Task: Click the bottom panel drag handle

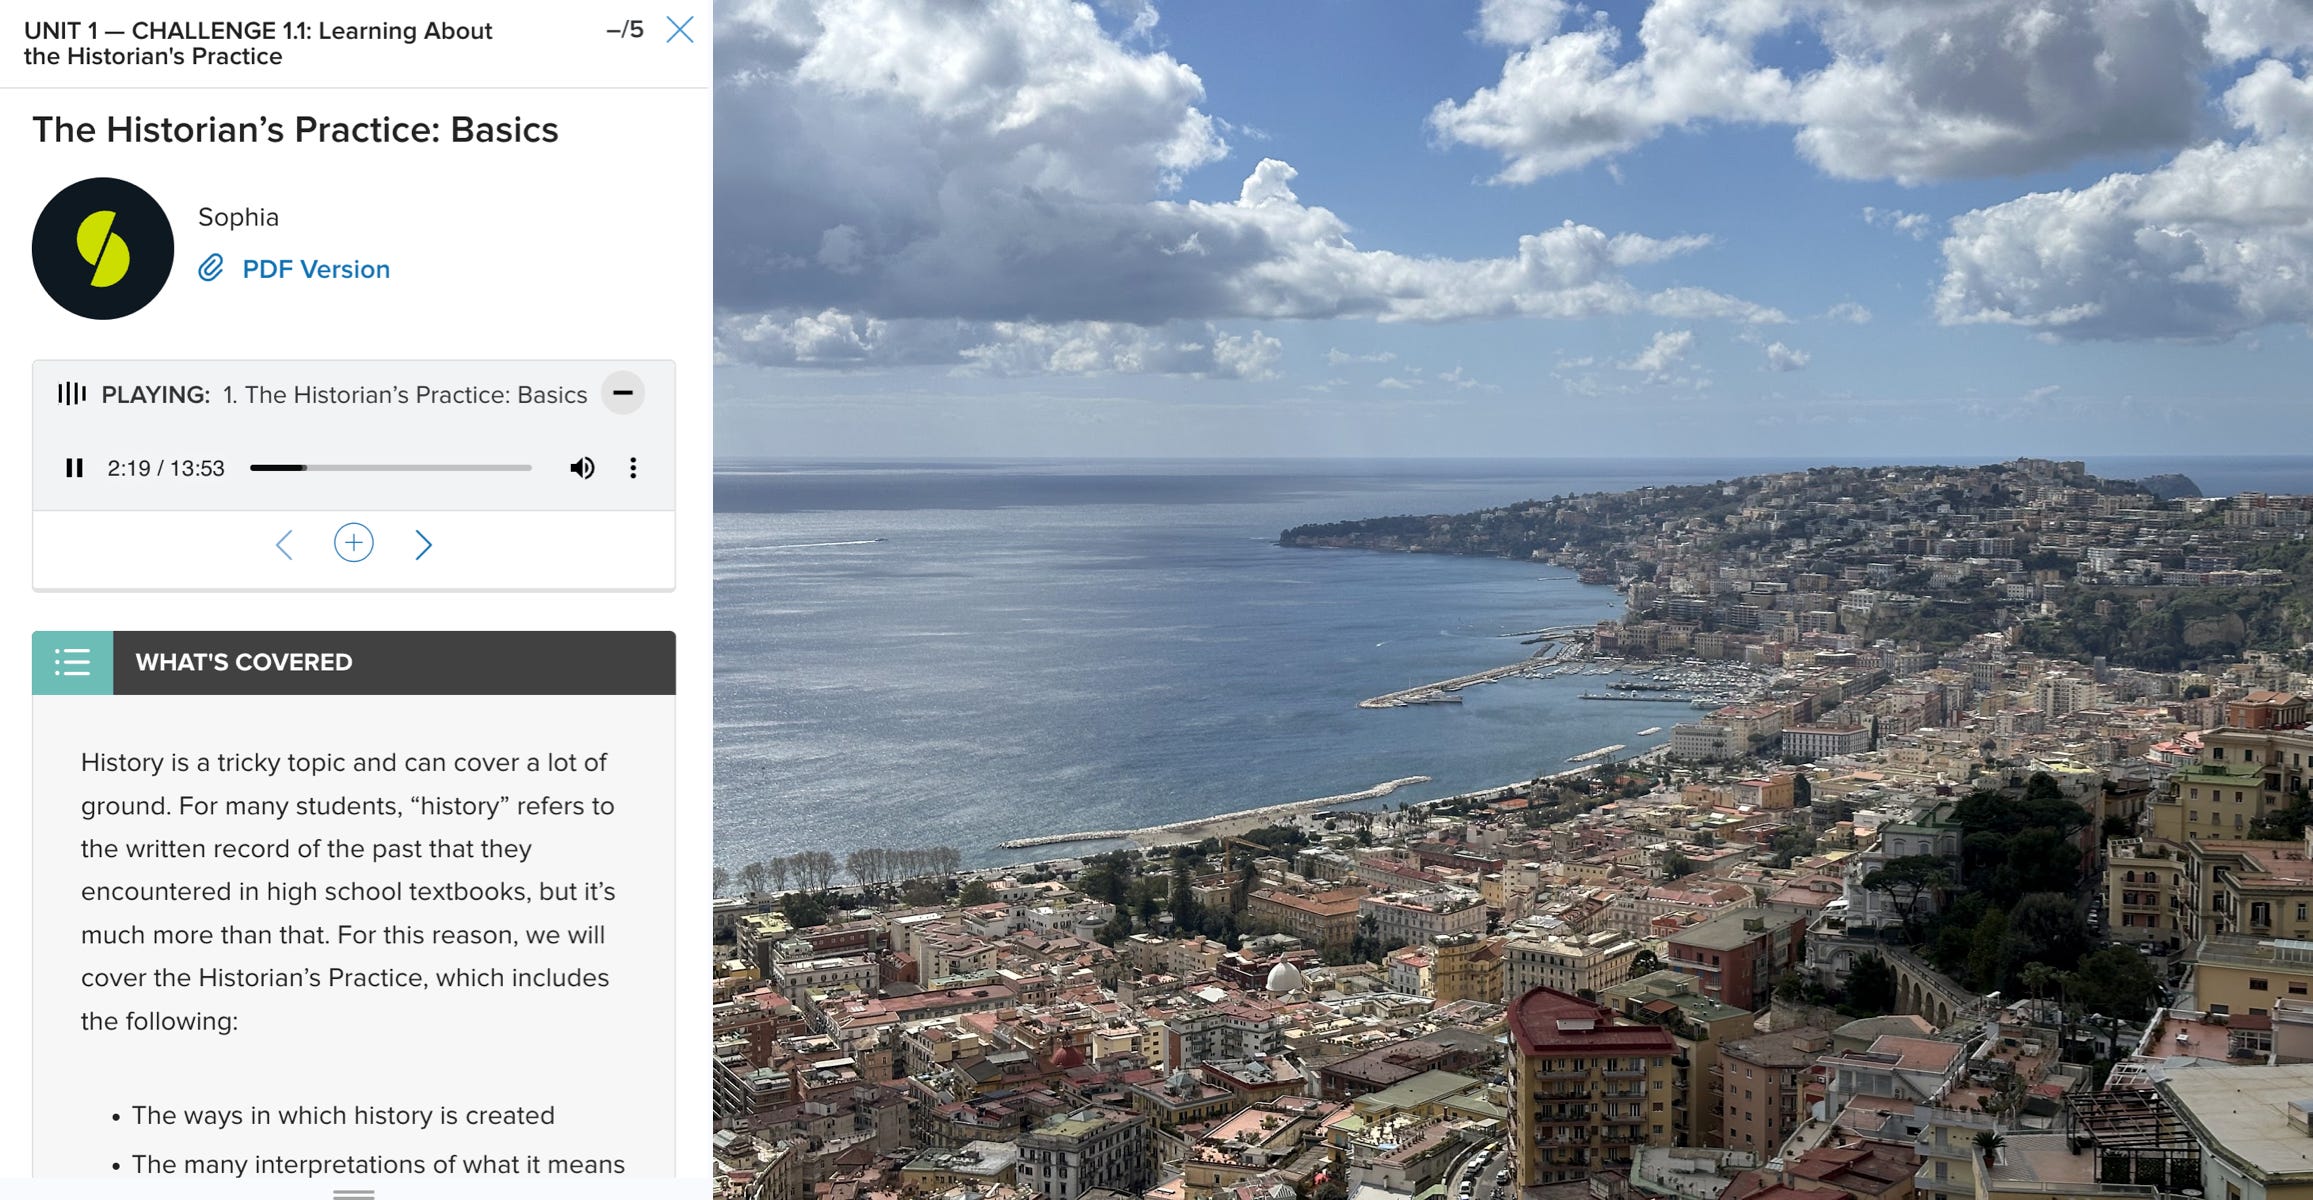Action: coord(353,1194)
